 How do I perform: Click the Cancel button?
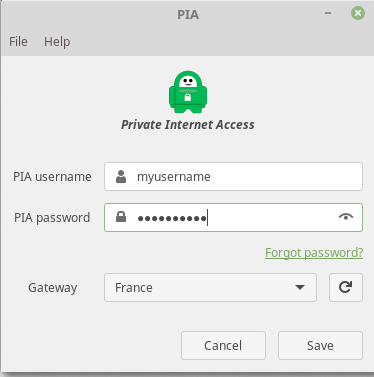coord(223,346)
